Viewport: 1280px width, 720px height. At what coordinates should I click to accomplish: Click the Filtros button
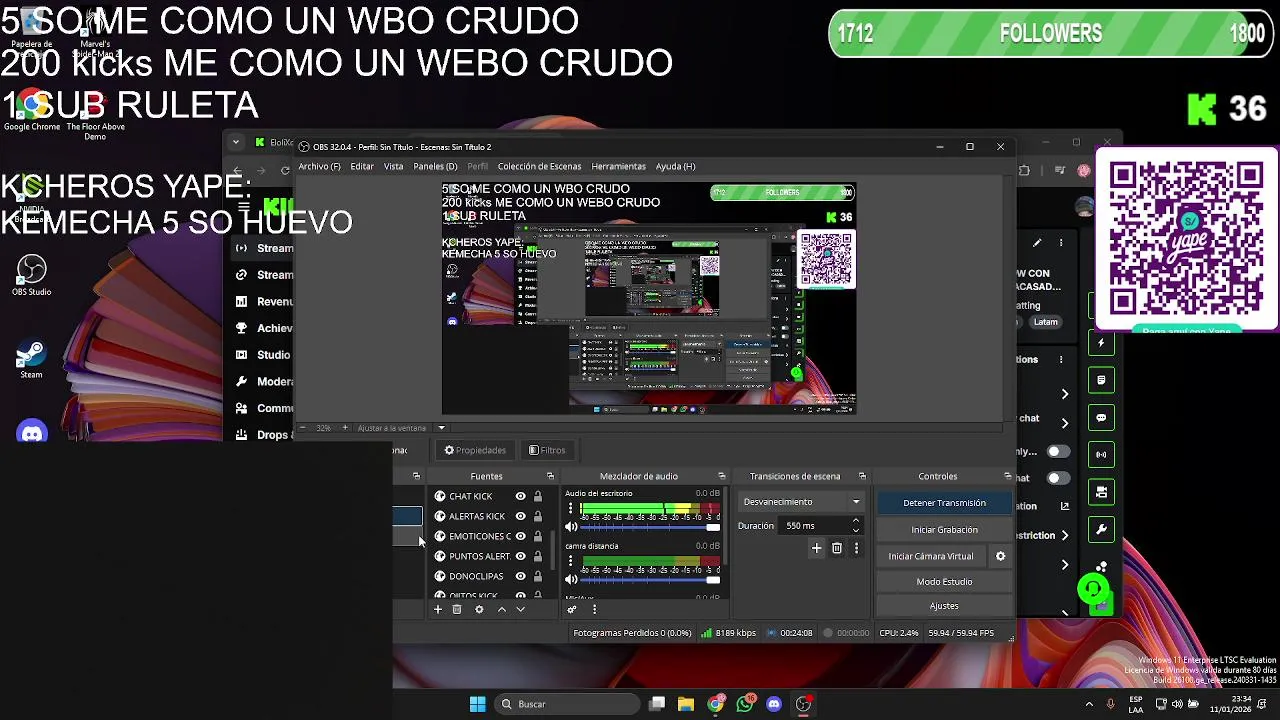click(547, 450)
